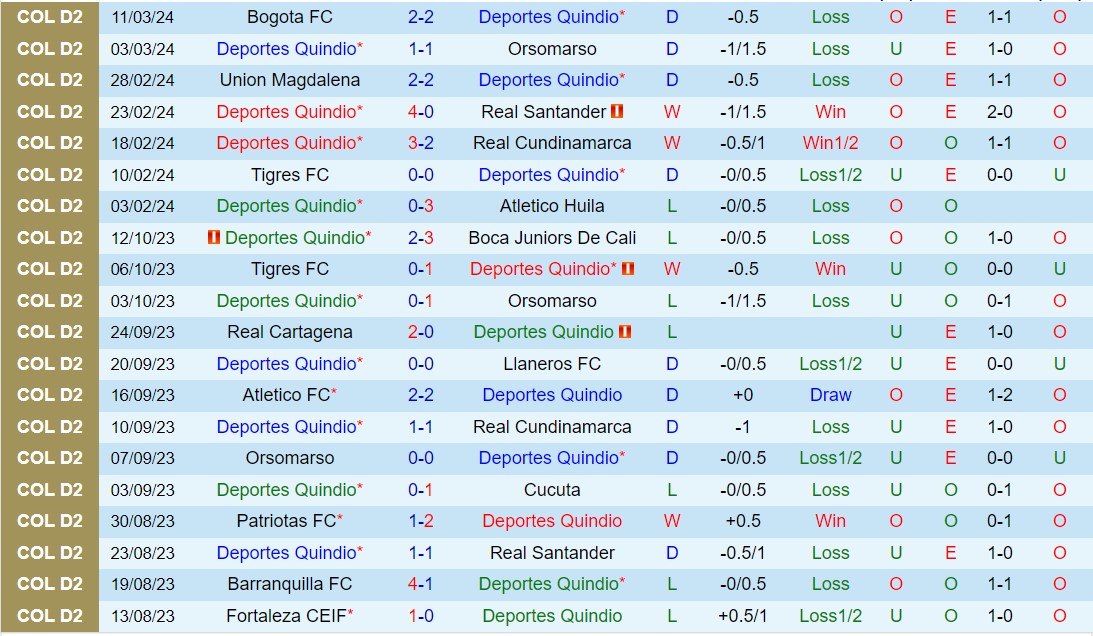This screenshot has height=636, width=1093.
Task: Open the 4-0 score against Real Santander
Action: click(x=421, y=112)
